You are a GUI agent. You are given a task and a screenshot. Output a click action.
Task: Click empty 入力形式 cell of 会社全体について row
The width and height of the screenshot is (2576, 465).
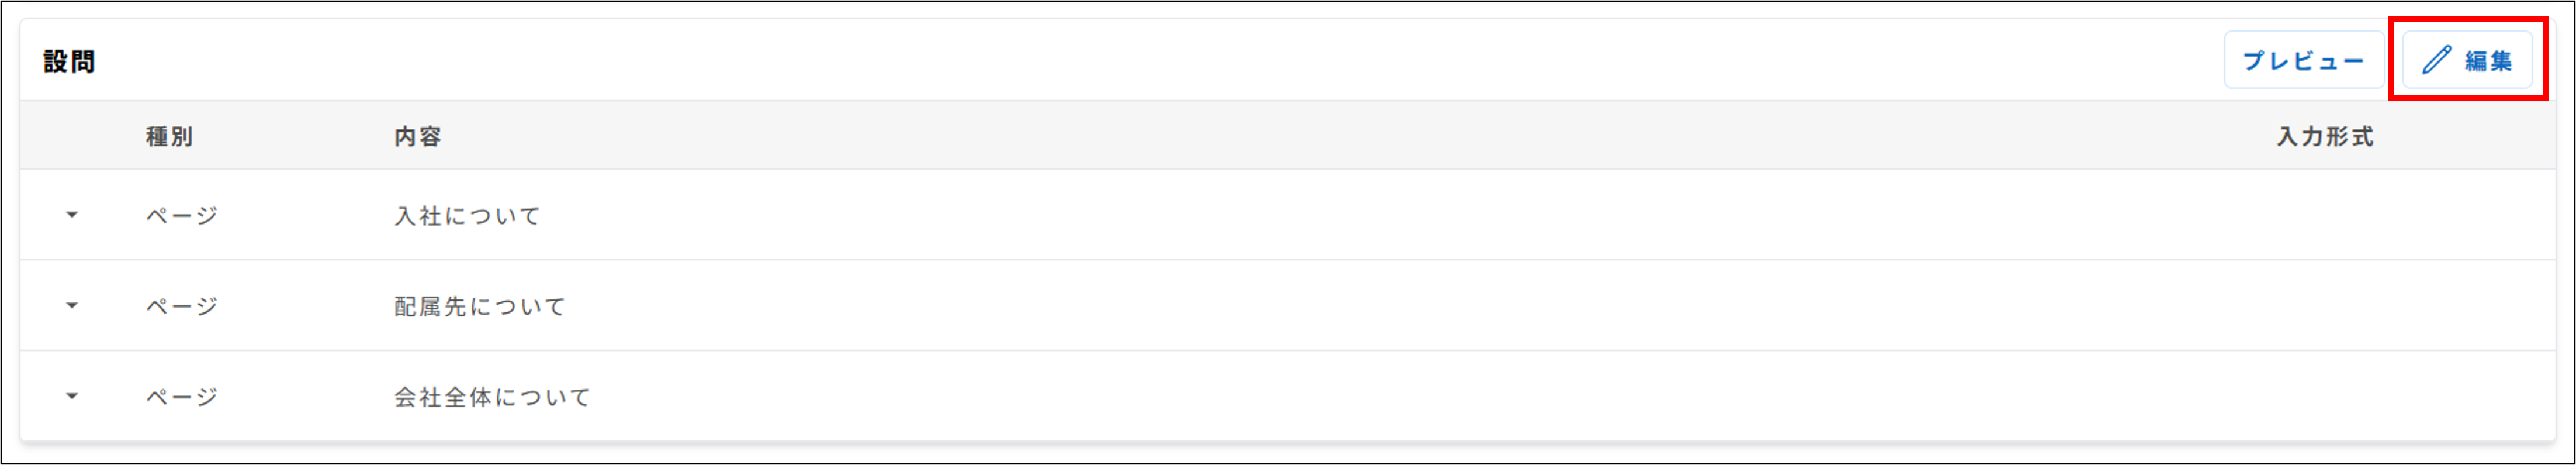[x=2324, y=396]
